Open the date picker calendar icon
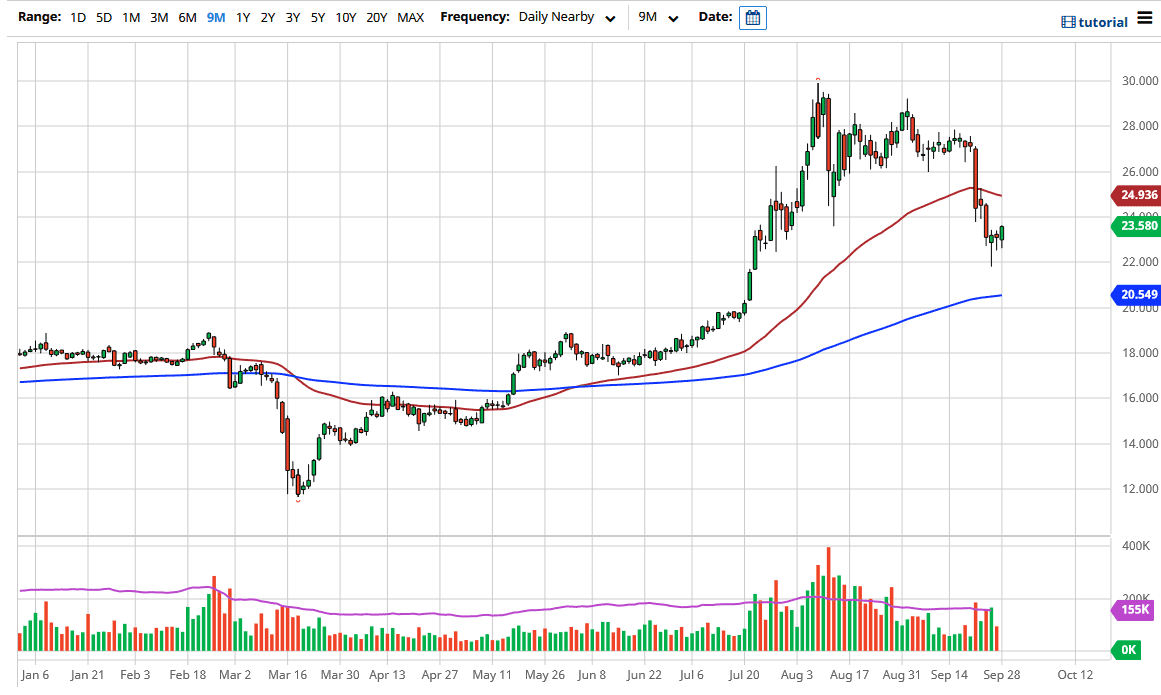The image size is (1161, 695). coord(752,18)
